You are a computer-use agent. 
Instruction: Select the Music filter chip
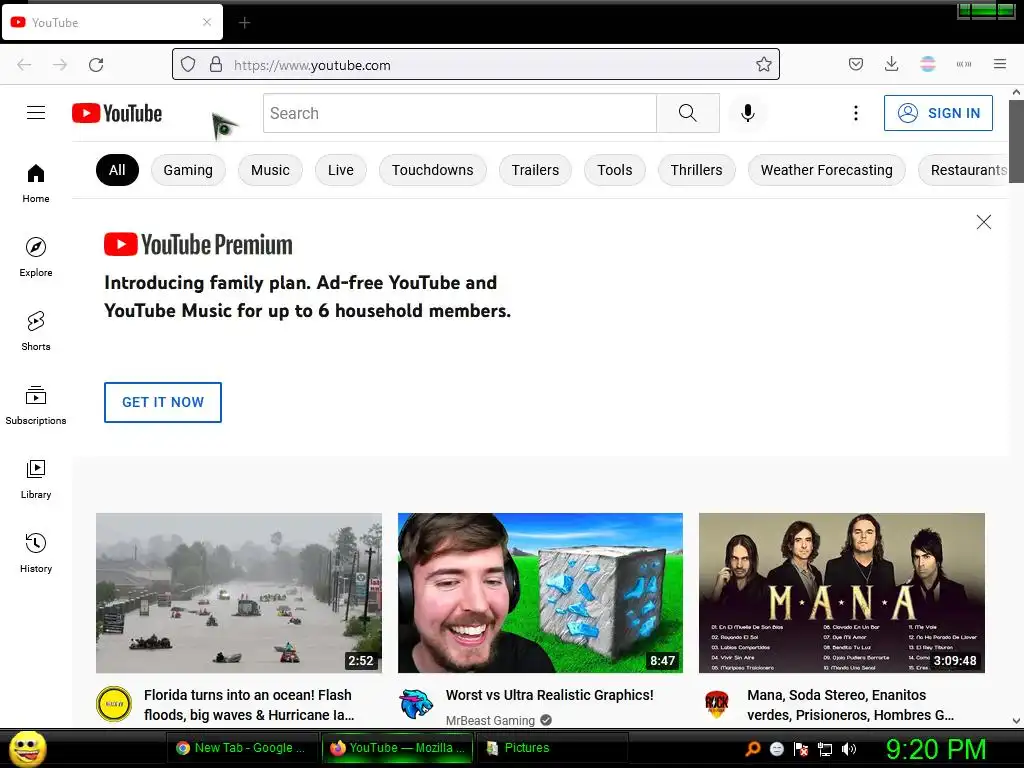(270, 170)
